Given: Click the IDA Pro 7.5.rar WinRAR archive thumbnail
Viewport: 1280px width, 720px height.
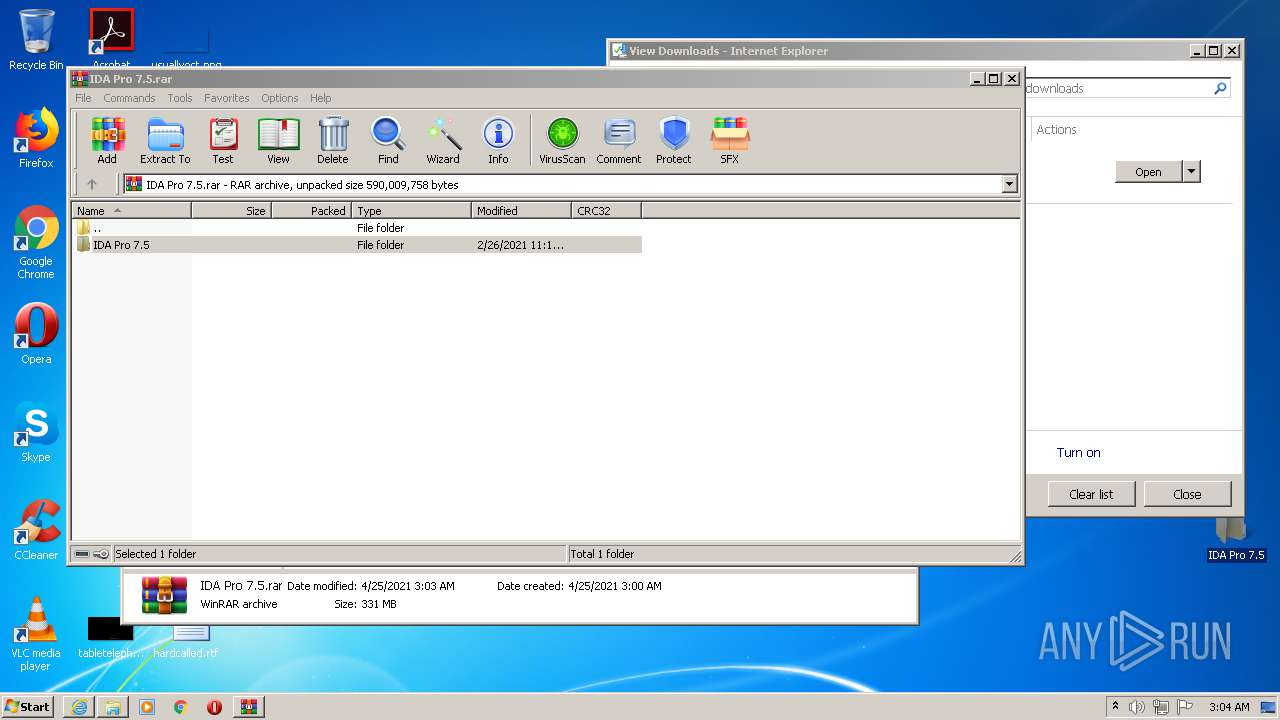Looking at the screenshot, I should click(x=164, y=594).
